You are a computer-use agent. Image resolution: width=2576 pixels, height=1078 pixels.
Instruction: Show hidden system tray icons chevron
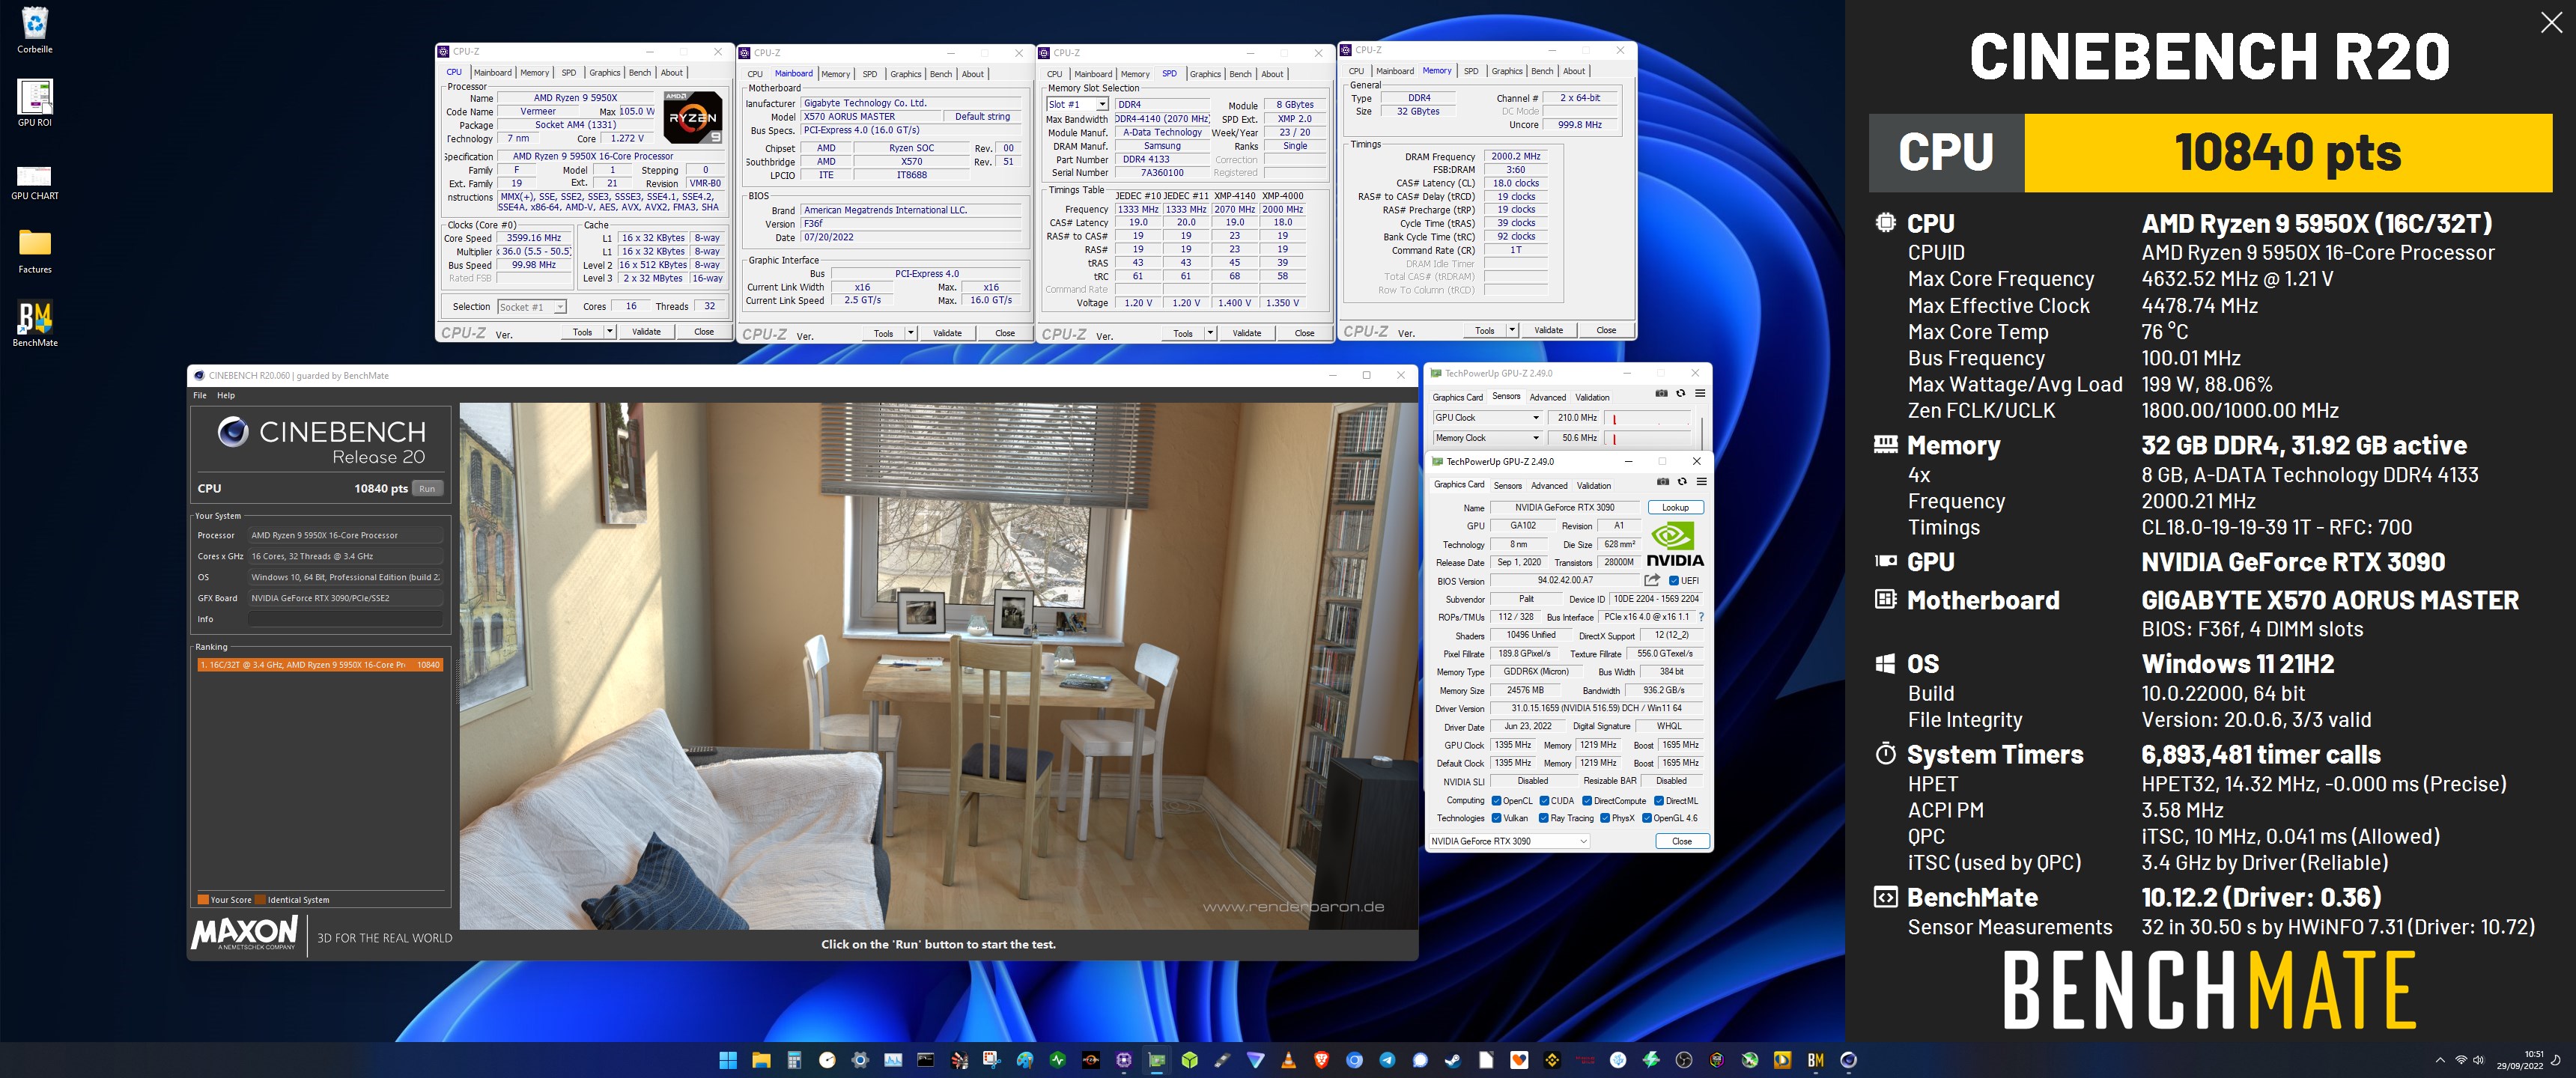(x=2440, y=1060)
